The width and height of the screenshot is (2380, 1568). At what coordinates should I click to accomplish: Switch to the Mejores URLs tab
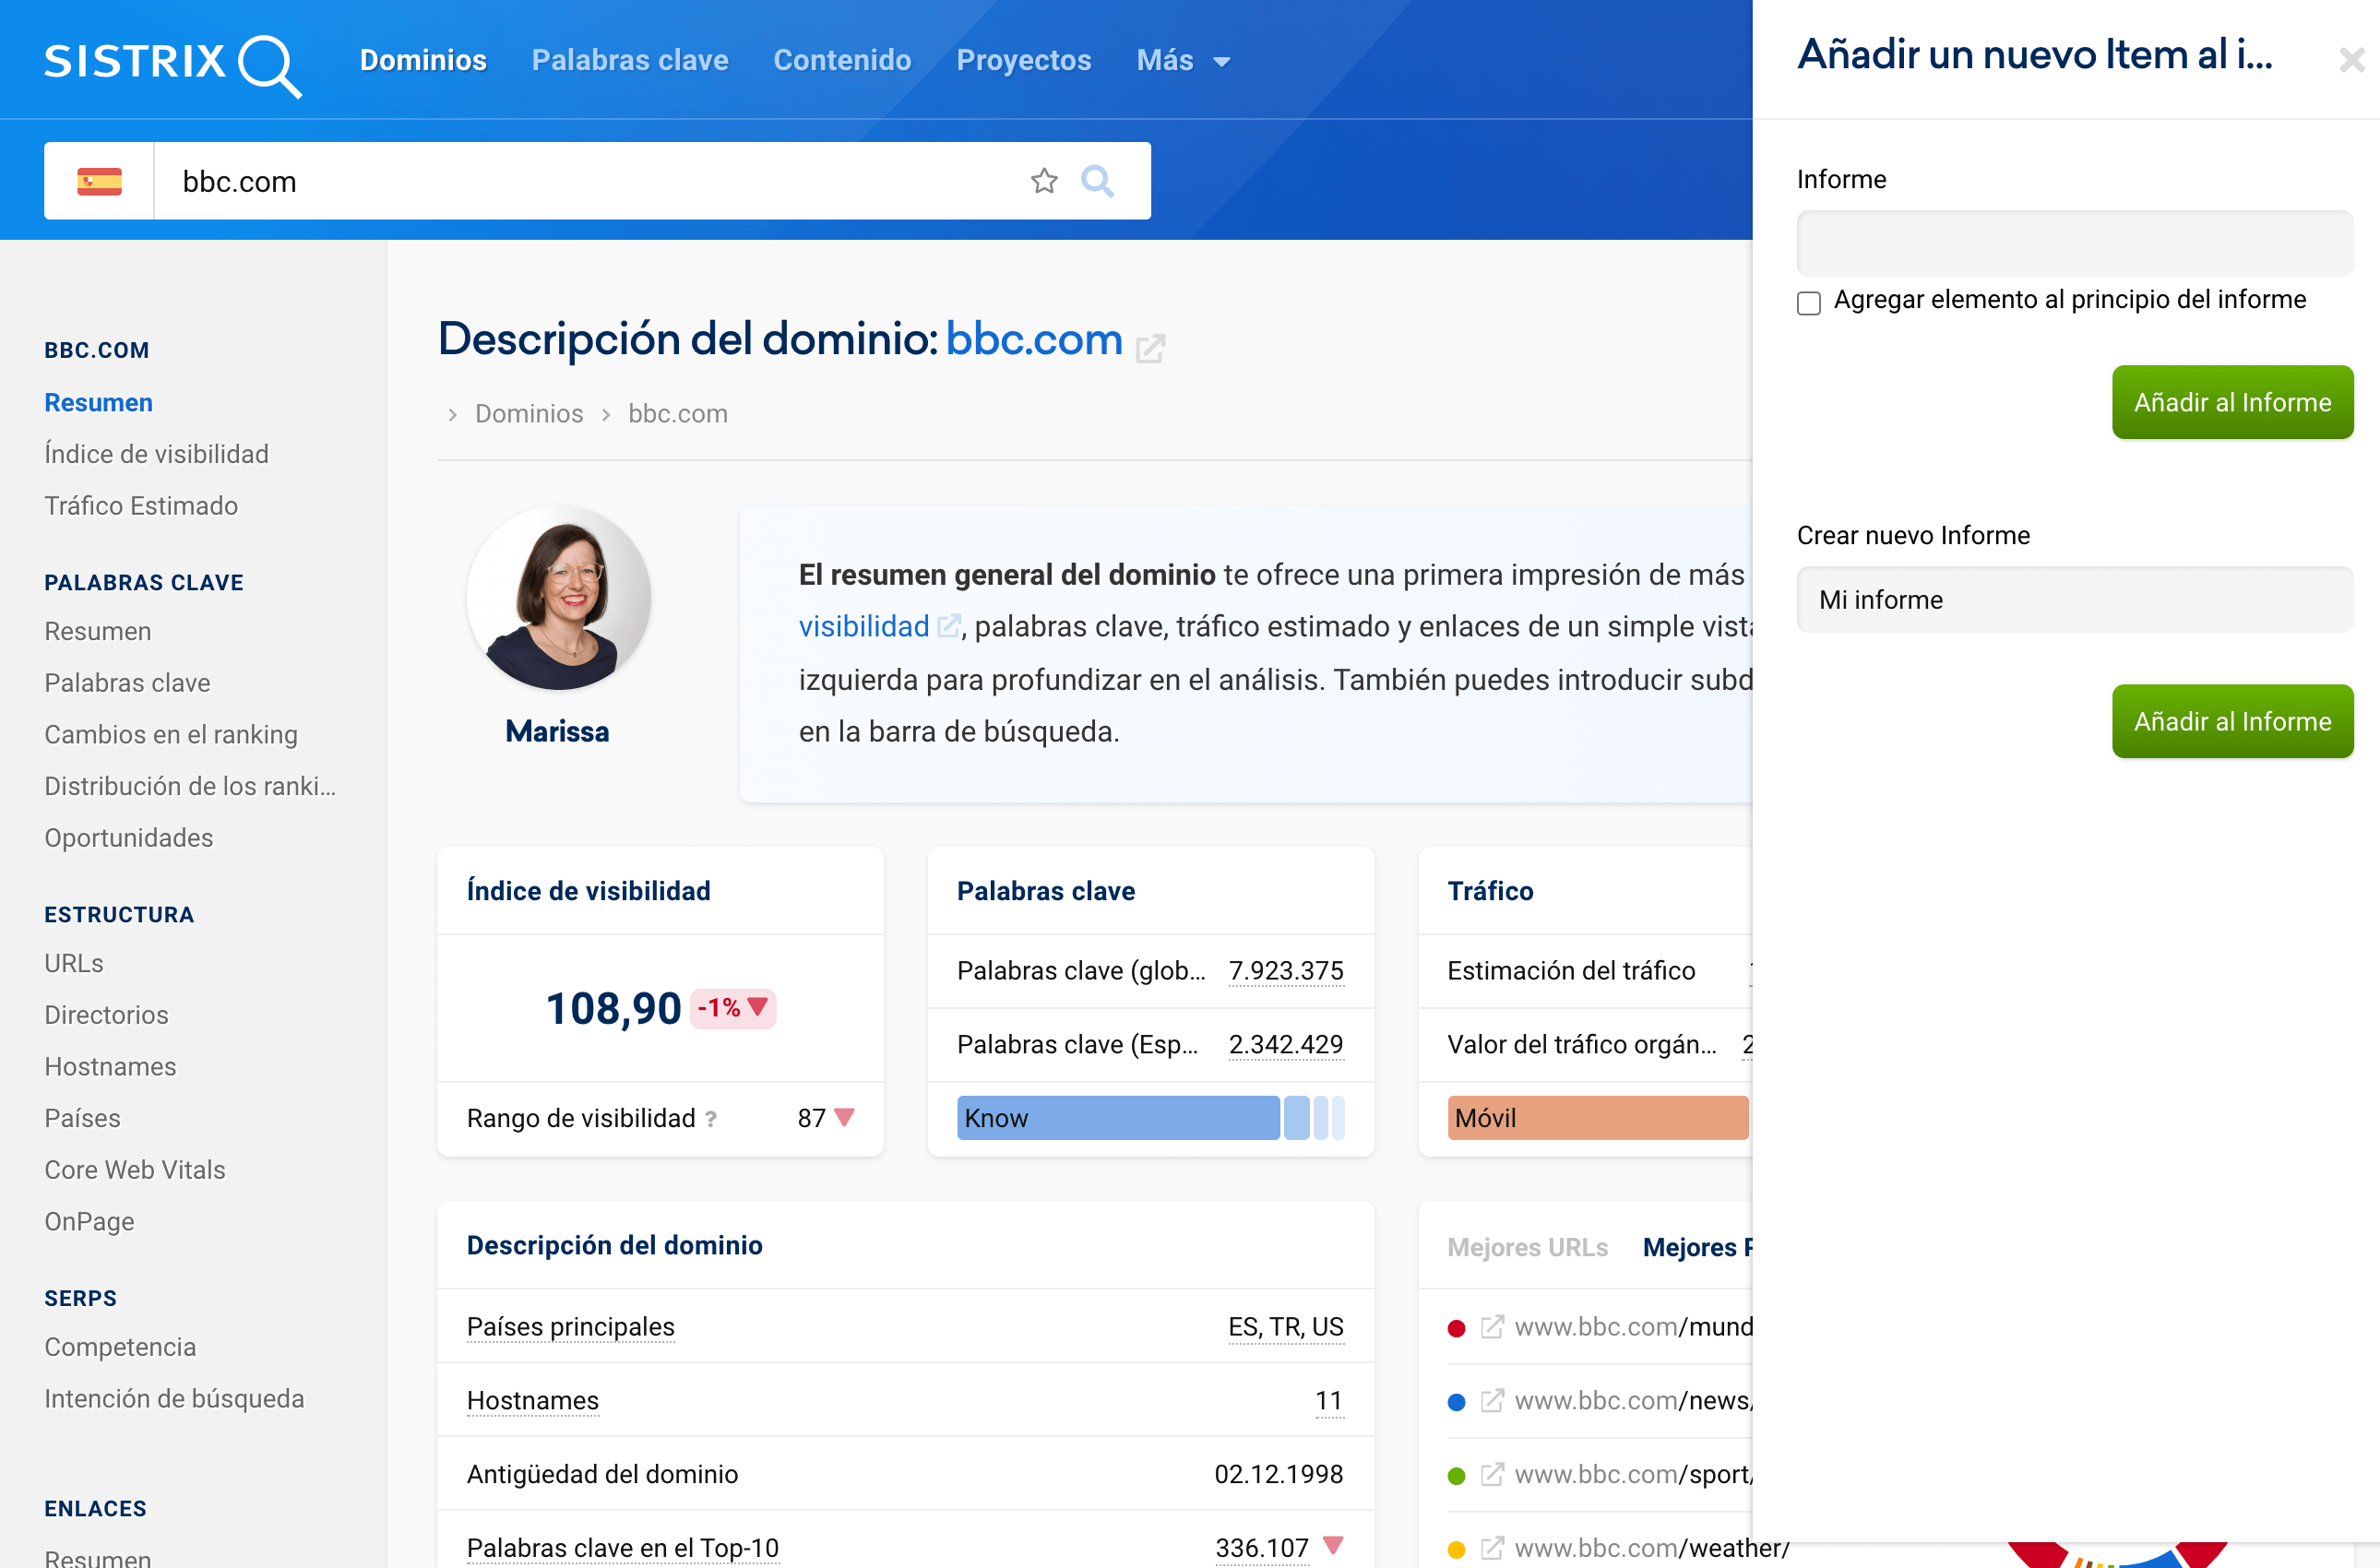click(x=1527, y=1247)
